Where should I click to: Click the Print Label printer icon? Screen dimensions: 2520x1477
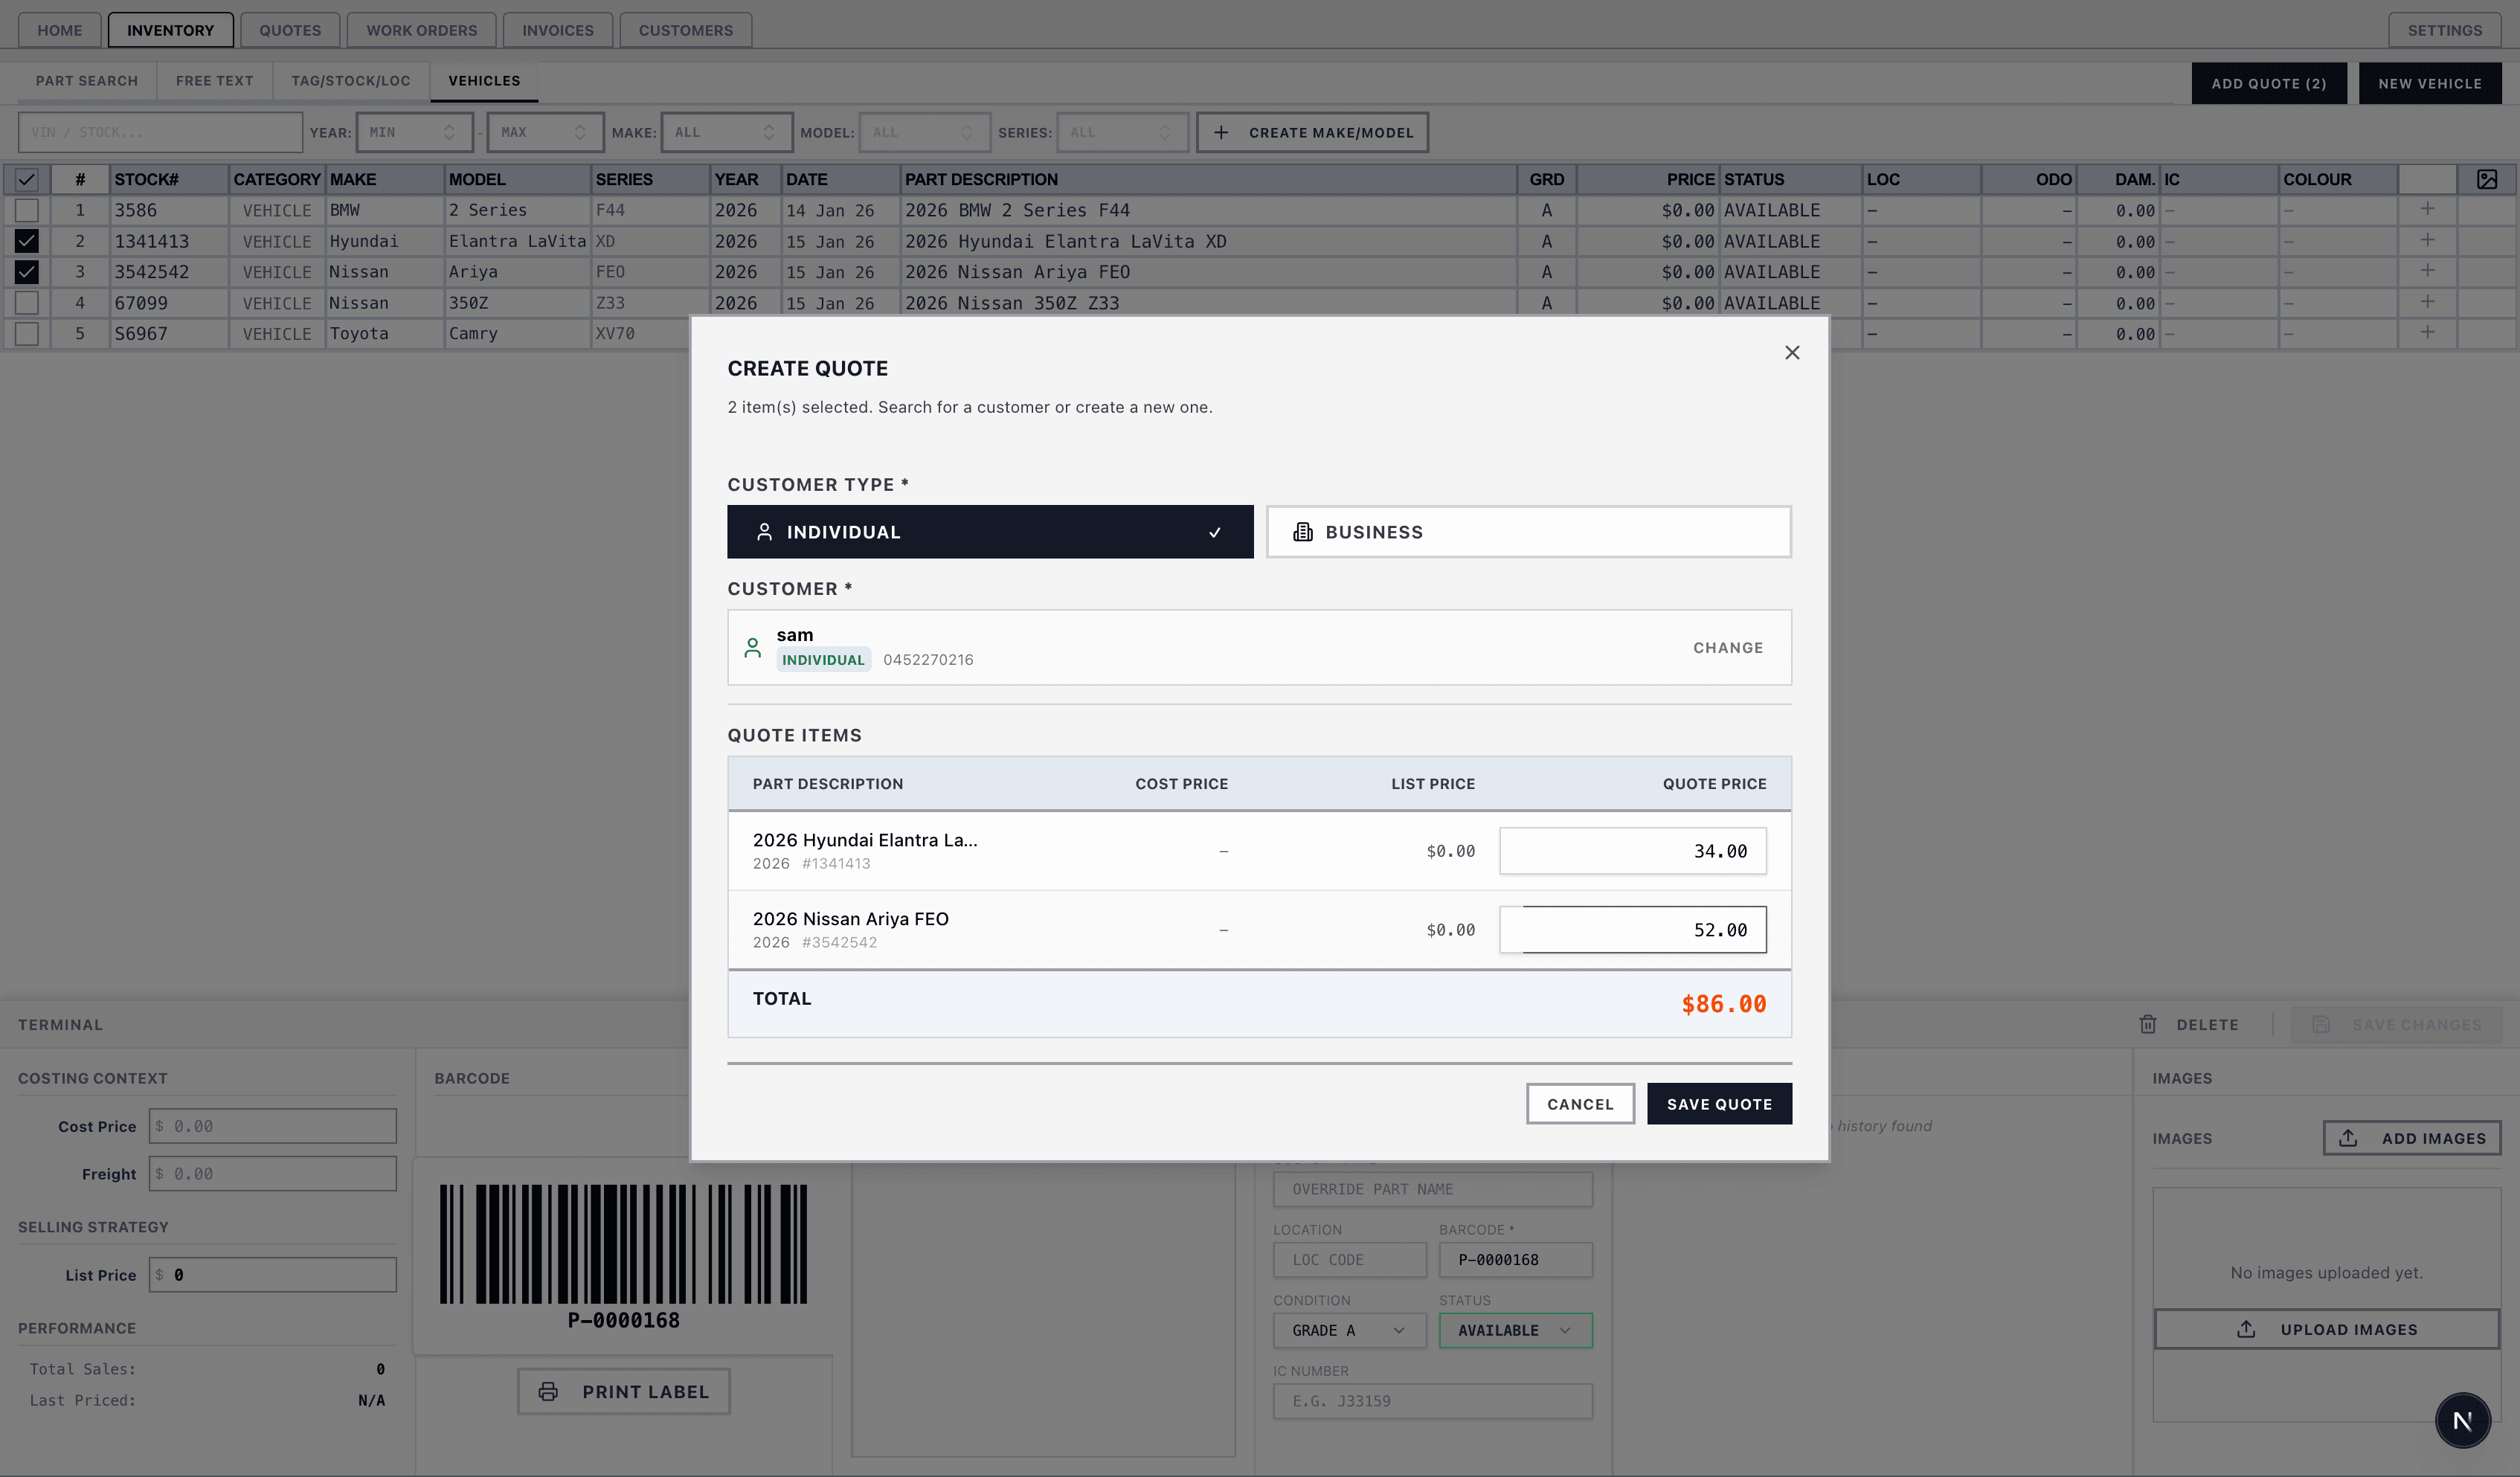tap(548, 1391)
